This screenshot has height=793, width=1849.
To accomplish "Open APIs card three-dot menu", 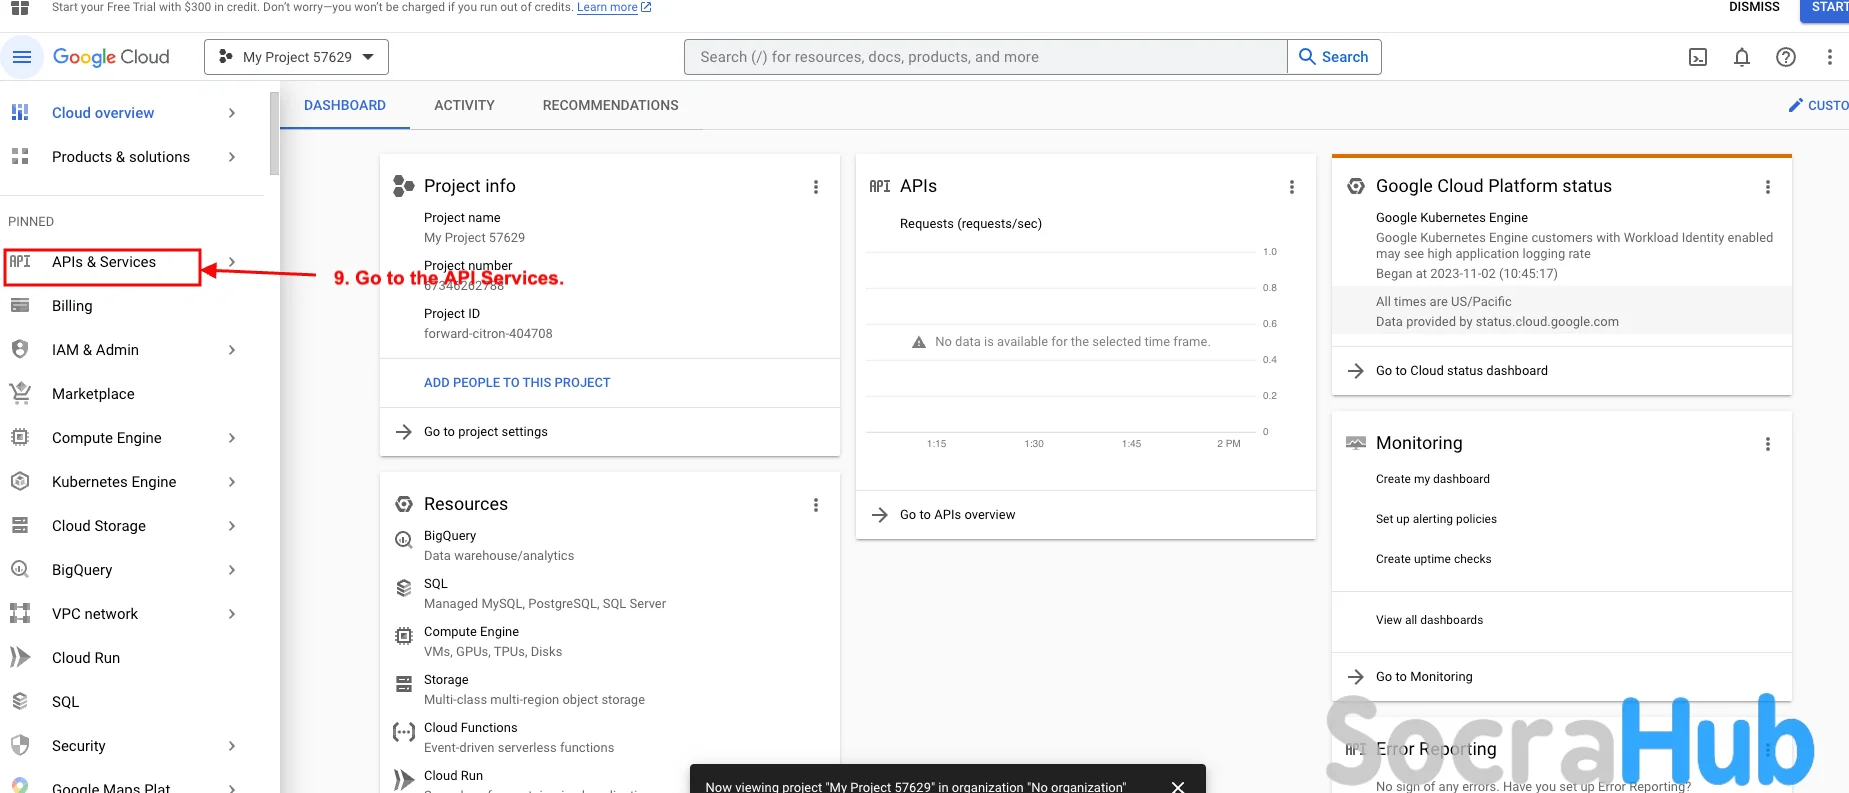I will click(x=1292, y=187).
